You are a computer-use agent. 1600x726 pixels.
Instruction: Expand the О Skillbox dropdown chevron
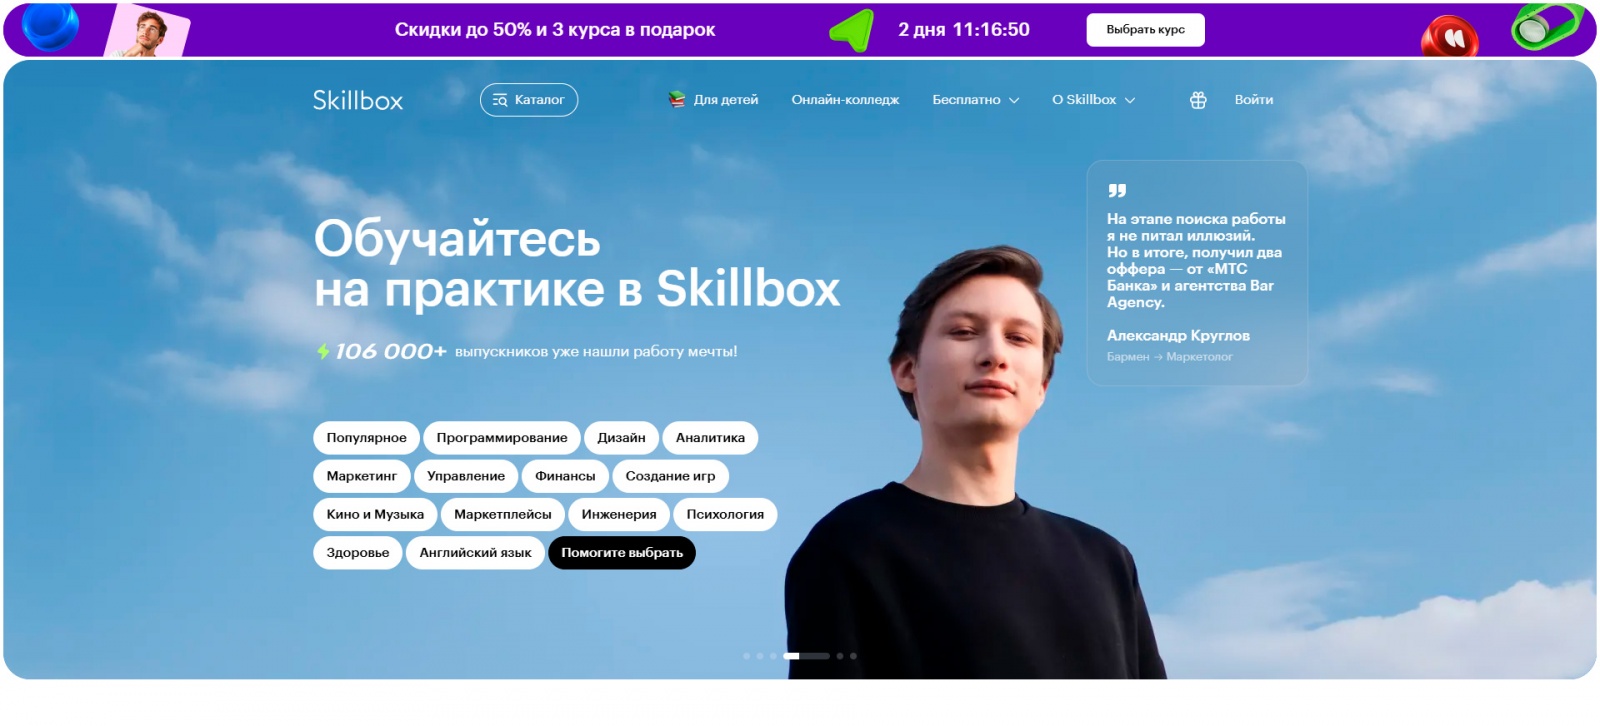click(1130, 100)
